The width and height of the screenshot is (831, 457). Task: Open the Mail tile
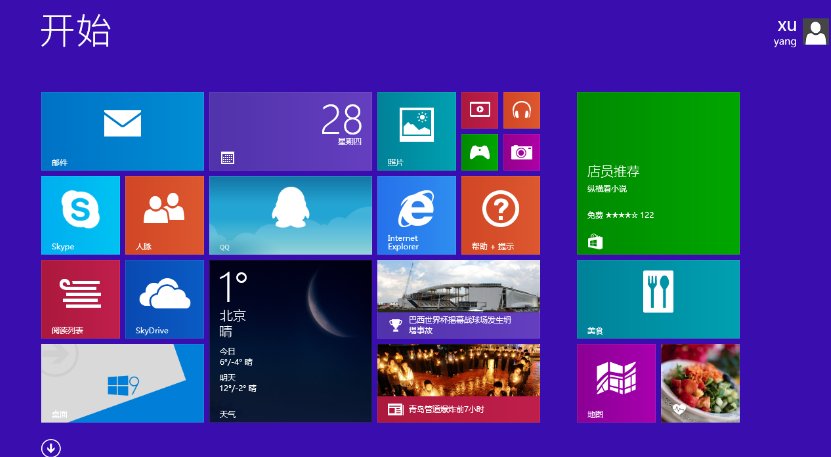click(x=122, y=131)
